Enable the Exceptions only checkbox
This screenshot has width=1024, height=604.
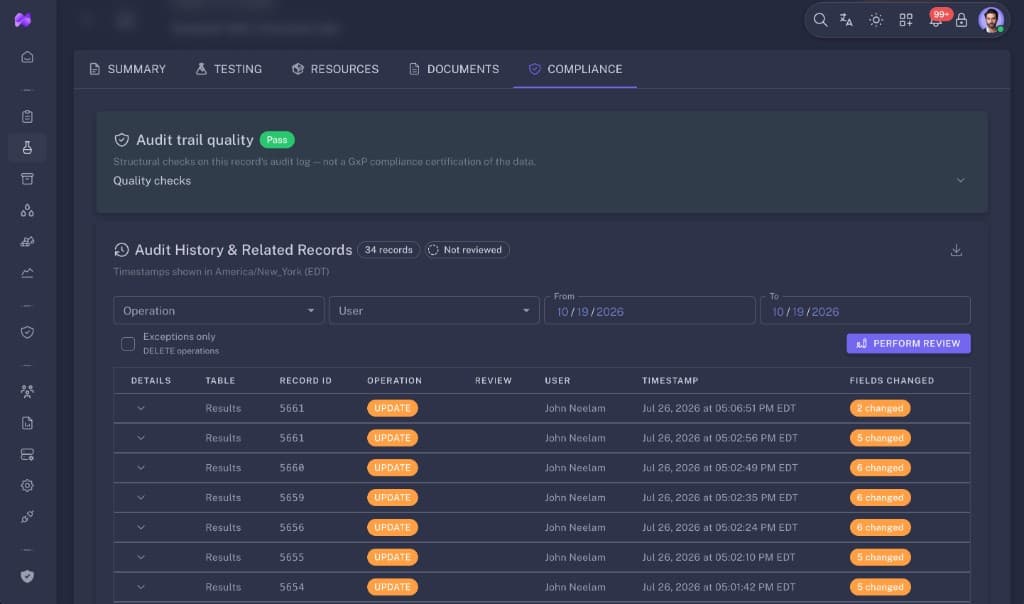[x=128, y=343]
